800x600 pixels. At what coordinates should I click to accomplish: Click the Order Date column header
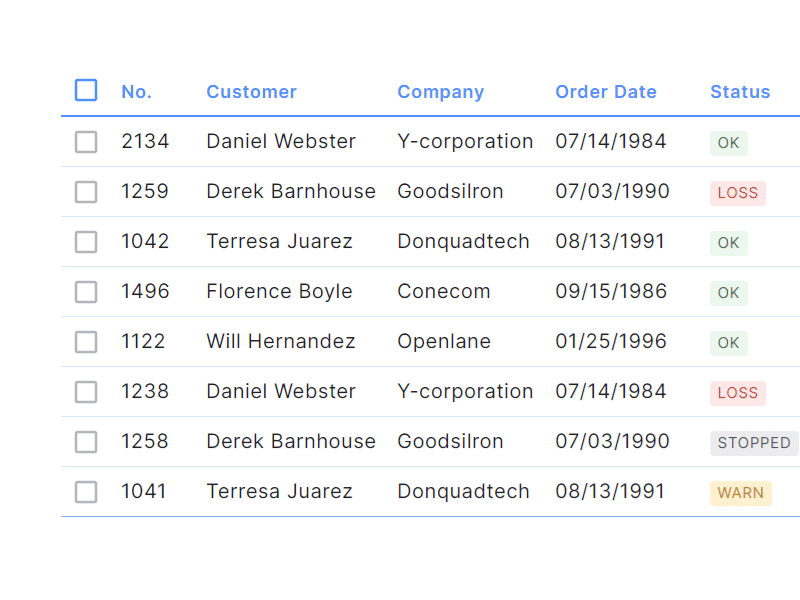[x=605, y=92]
